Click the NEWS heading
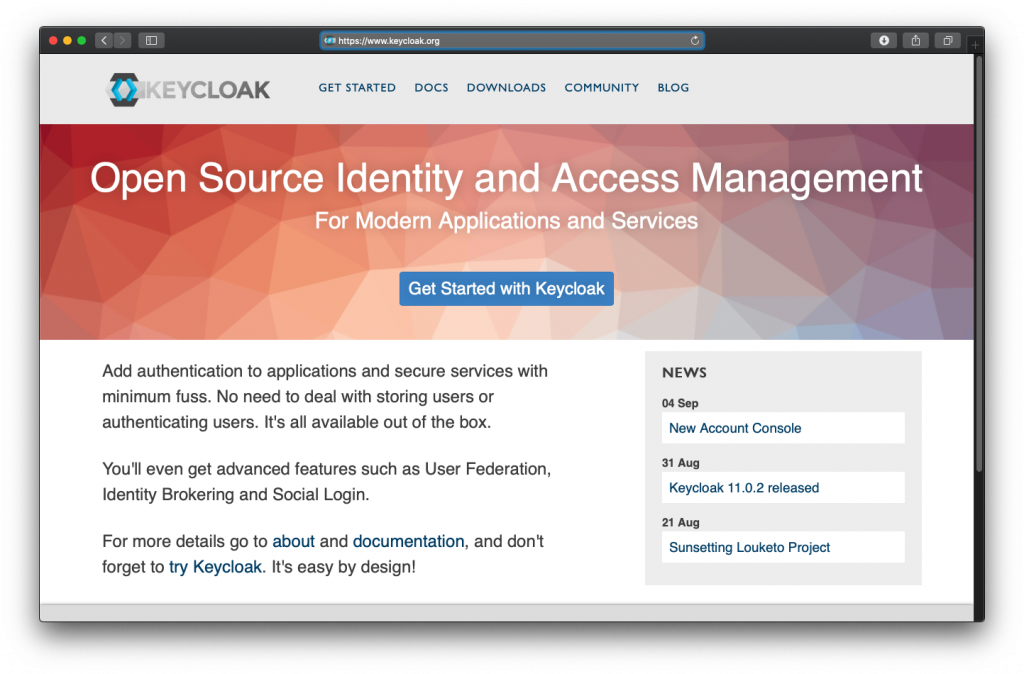 [x=684, y=373]
